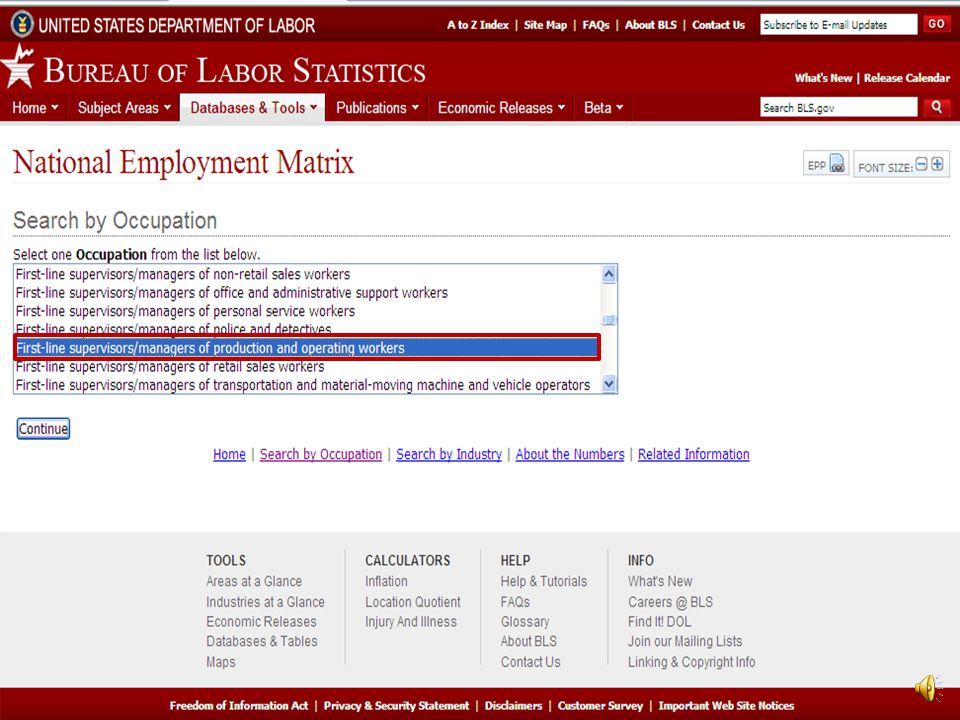Image resolution: width=960 pixels, height=720 pixels.
Task: Click the BLS star logo
Action: 18,66
